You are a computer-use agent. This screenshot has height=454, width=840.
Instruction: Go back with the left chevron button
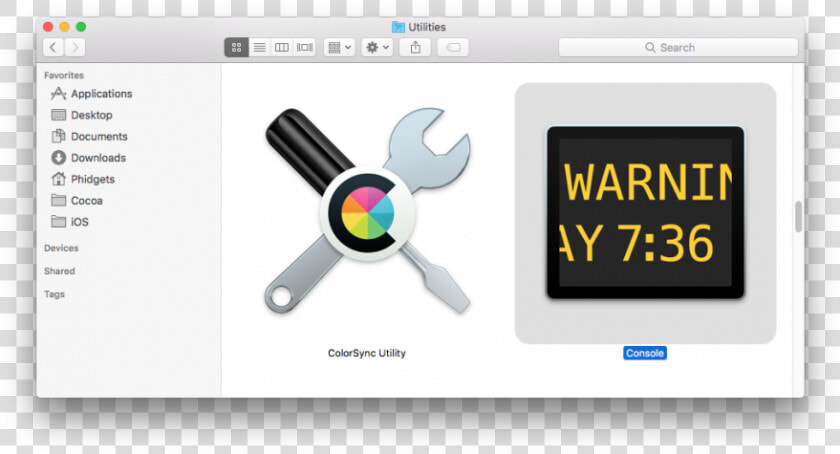[x=53, y=47]
